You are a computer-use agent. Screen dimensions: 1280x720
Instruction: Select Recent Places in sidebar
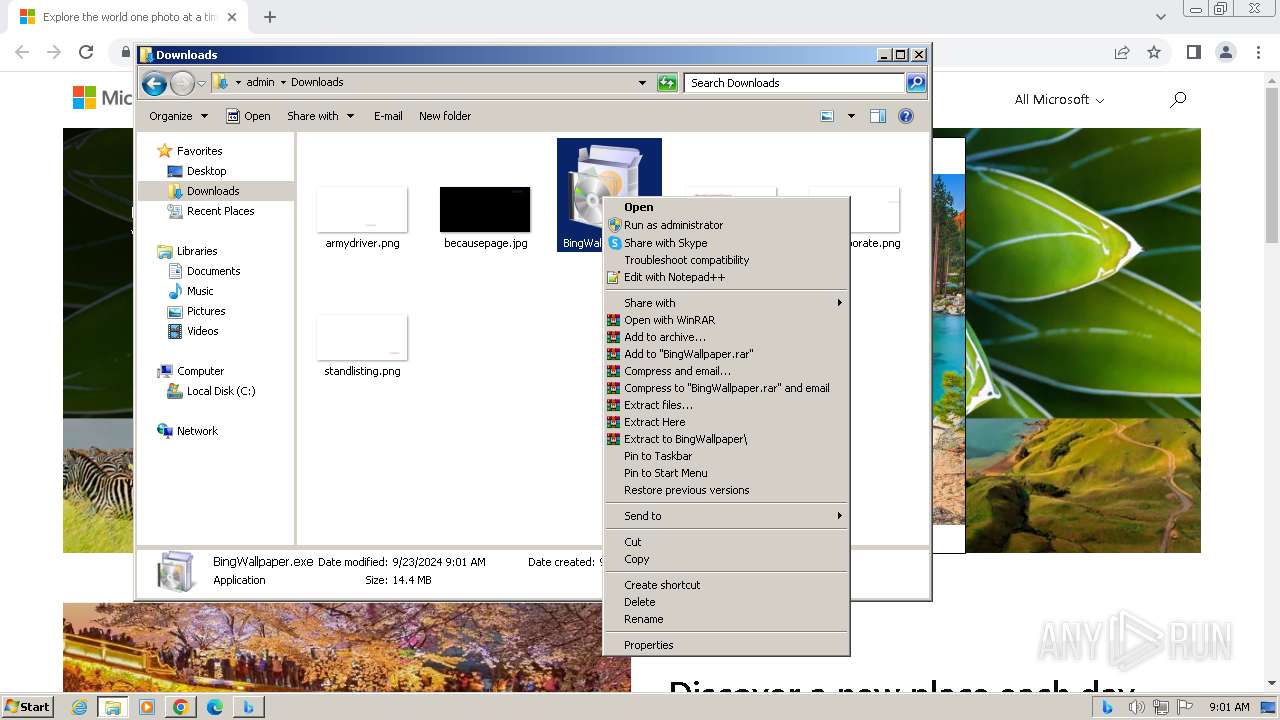pos(220,211)
